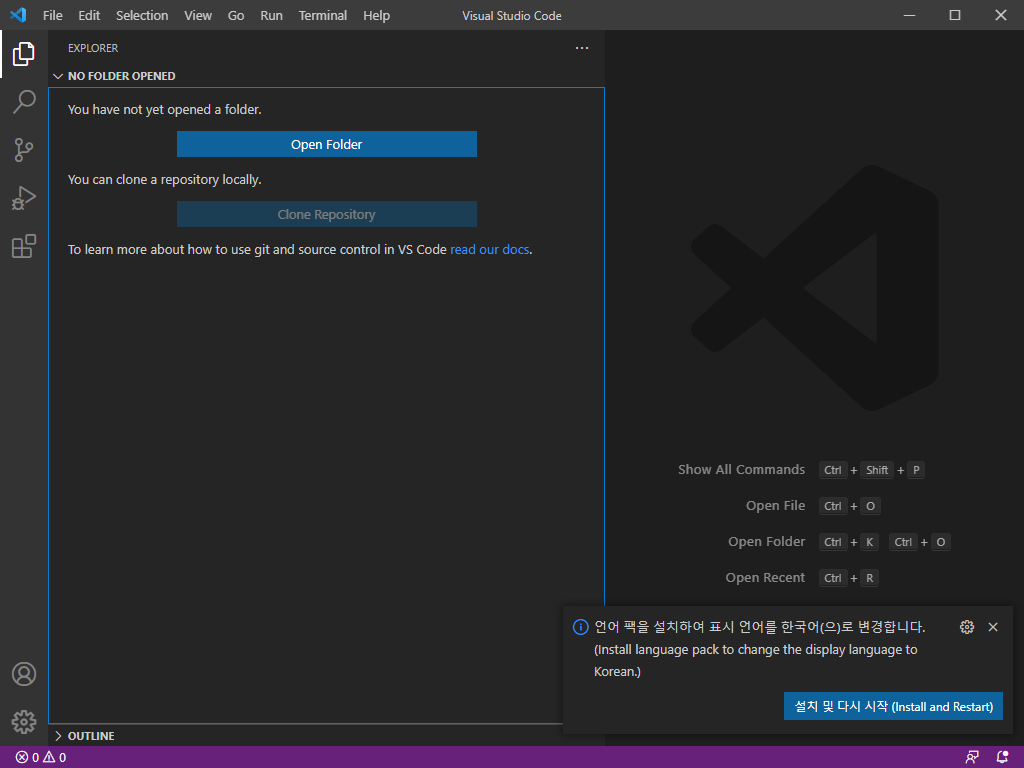Click the Open Recent shortcut label

[765, 577]
